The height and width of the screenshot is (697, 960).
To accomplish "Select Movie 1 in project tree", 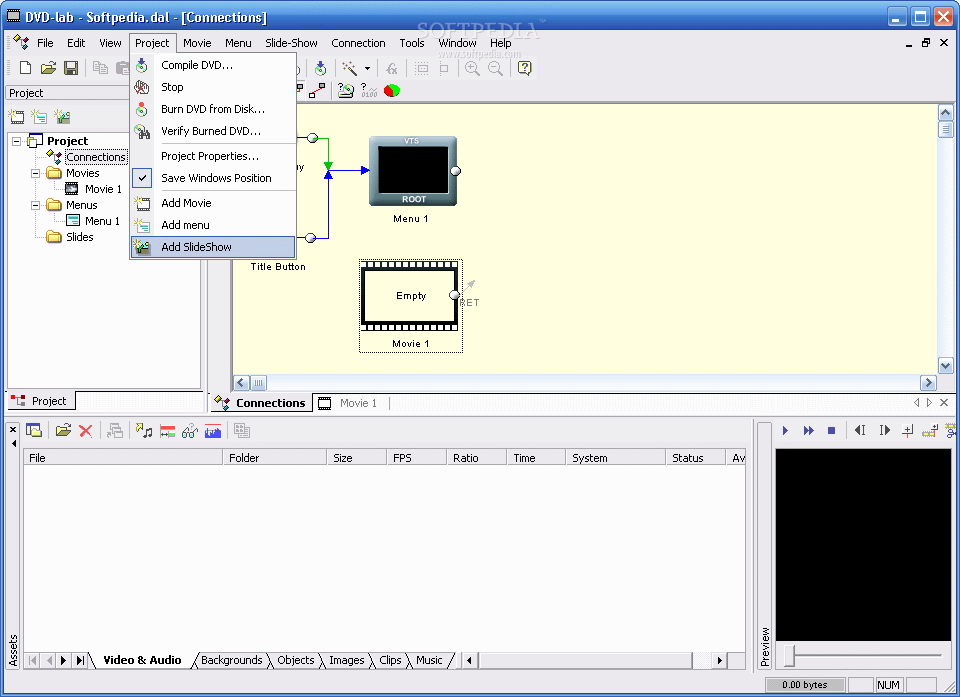I will [103, 189].
